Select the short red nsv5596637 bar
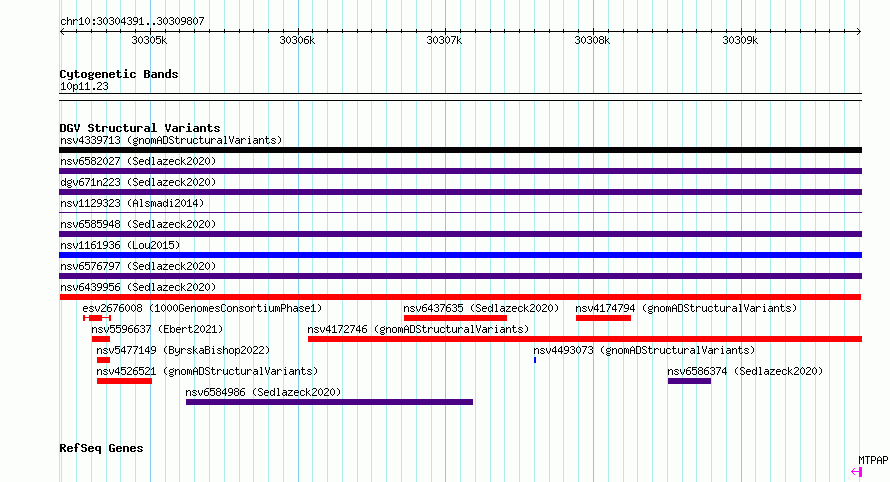This screenshot has width=890, height=482. pyautogui.click(x=101, y=339)
